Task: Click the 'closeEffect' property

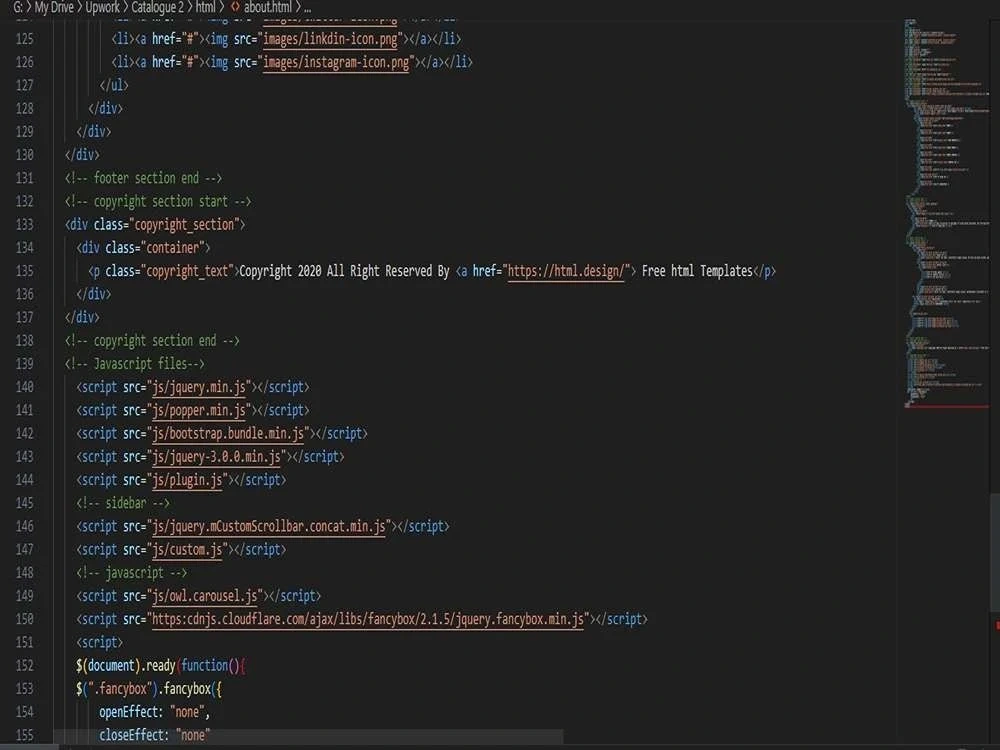Action: click(x=132, y=735)
